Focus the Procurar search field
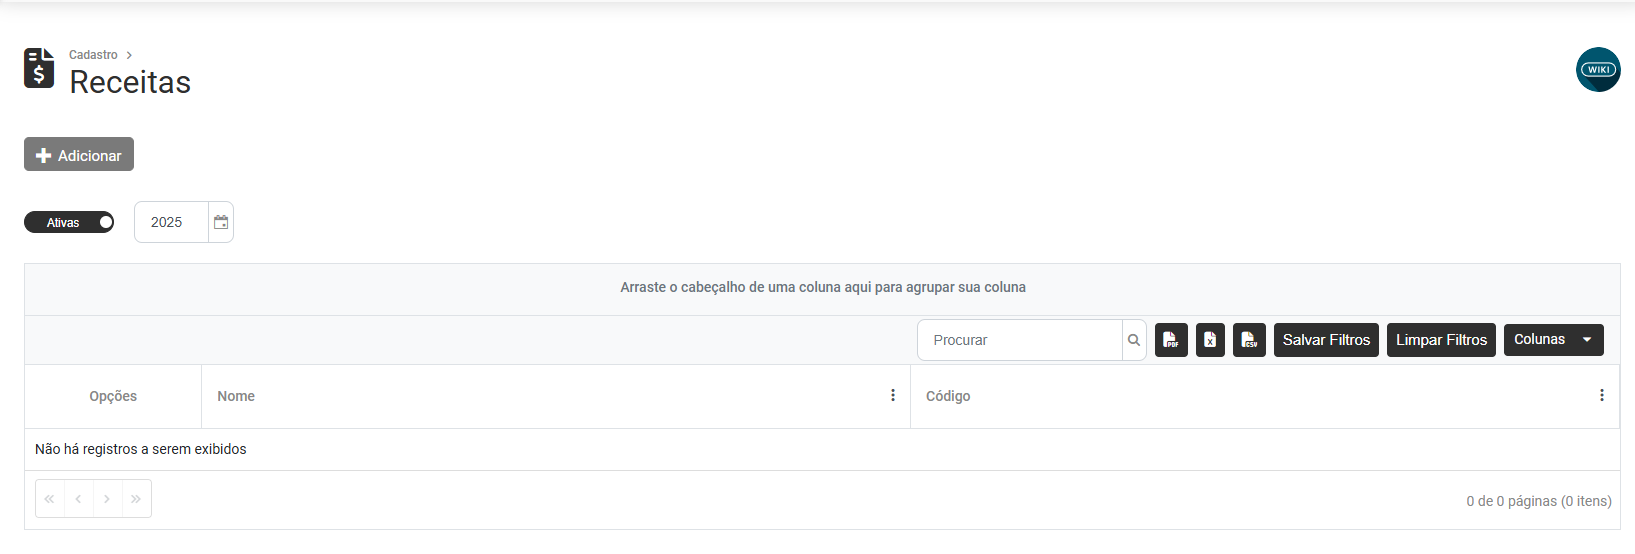 tap(1020, 340)
